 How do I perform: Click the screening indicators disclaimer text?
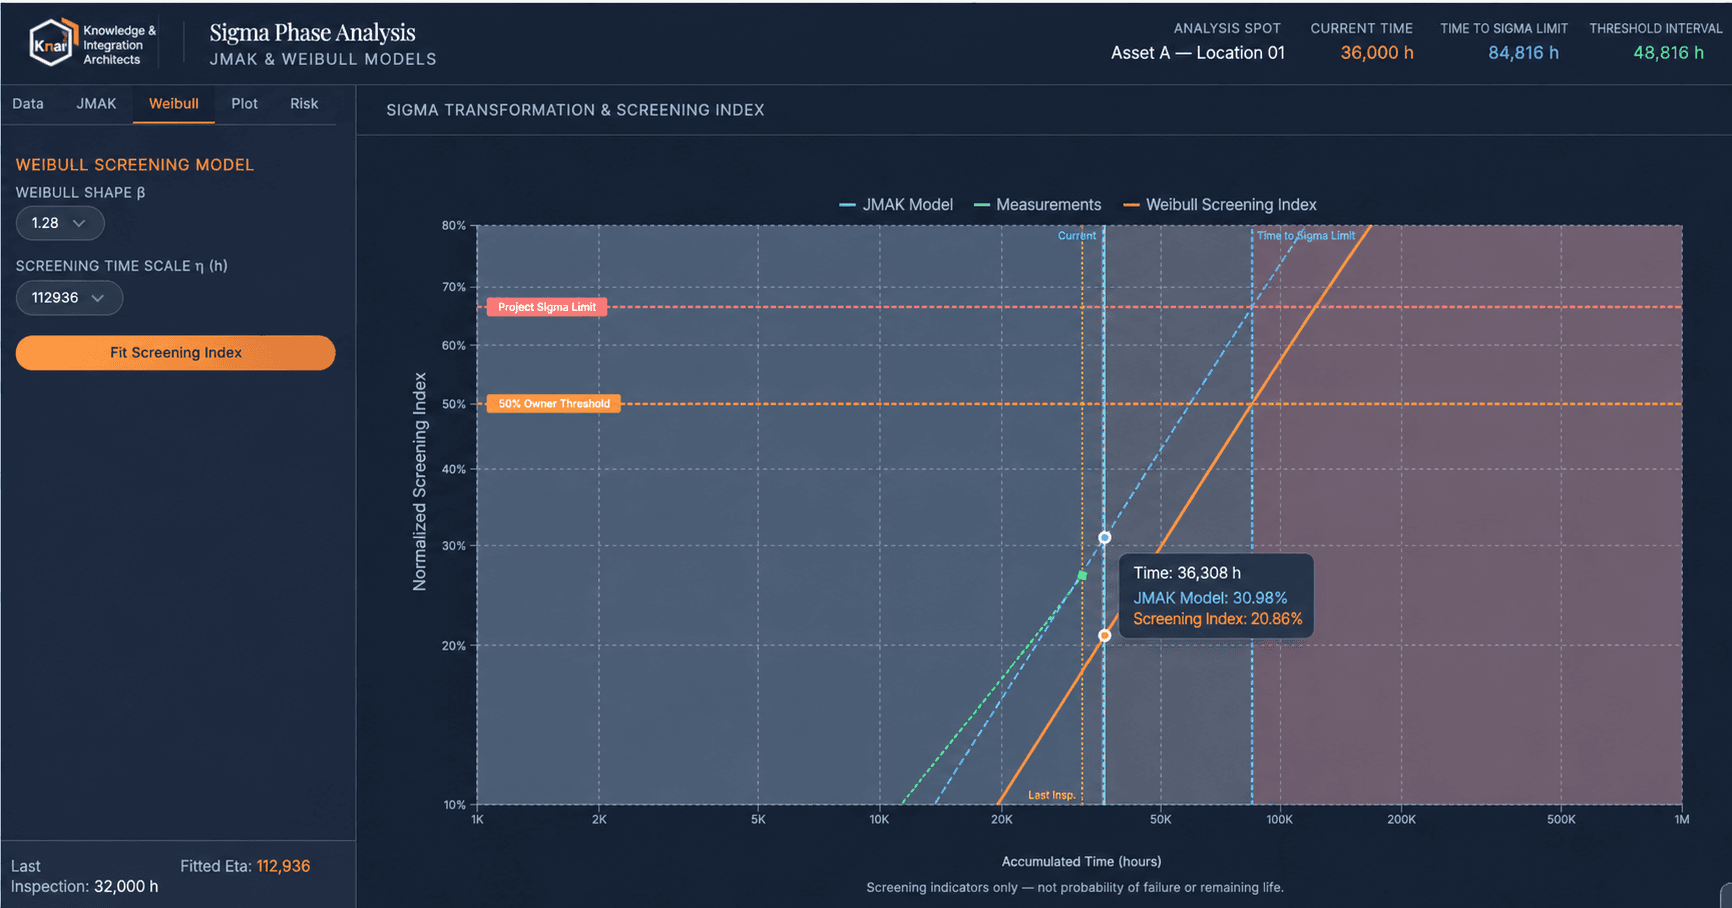coord(1075,887)
